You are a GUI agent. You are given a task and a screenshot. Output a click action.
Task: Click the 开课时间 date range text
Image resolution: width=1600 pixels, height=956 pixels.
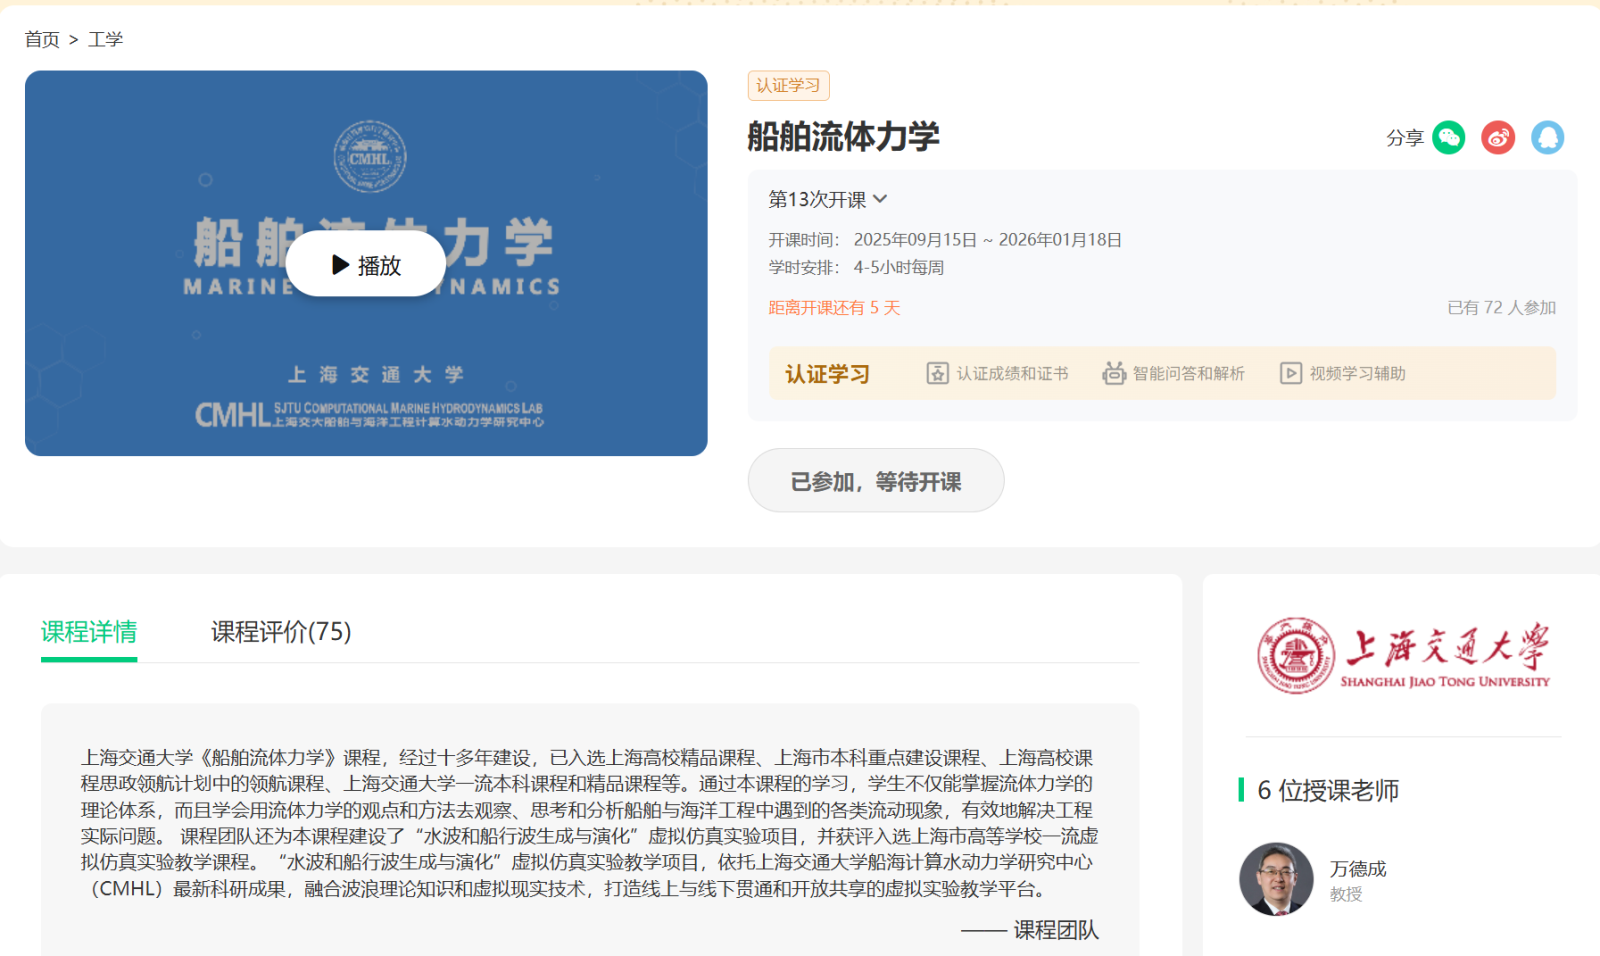pyautogui.click(x=987, y=240)
